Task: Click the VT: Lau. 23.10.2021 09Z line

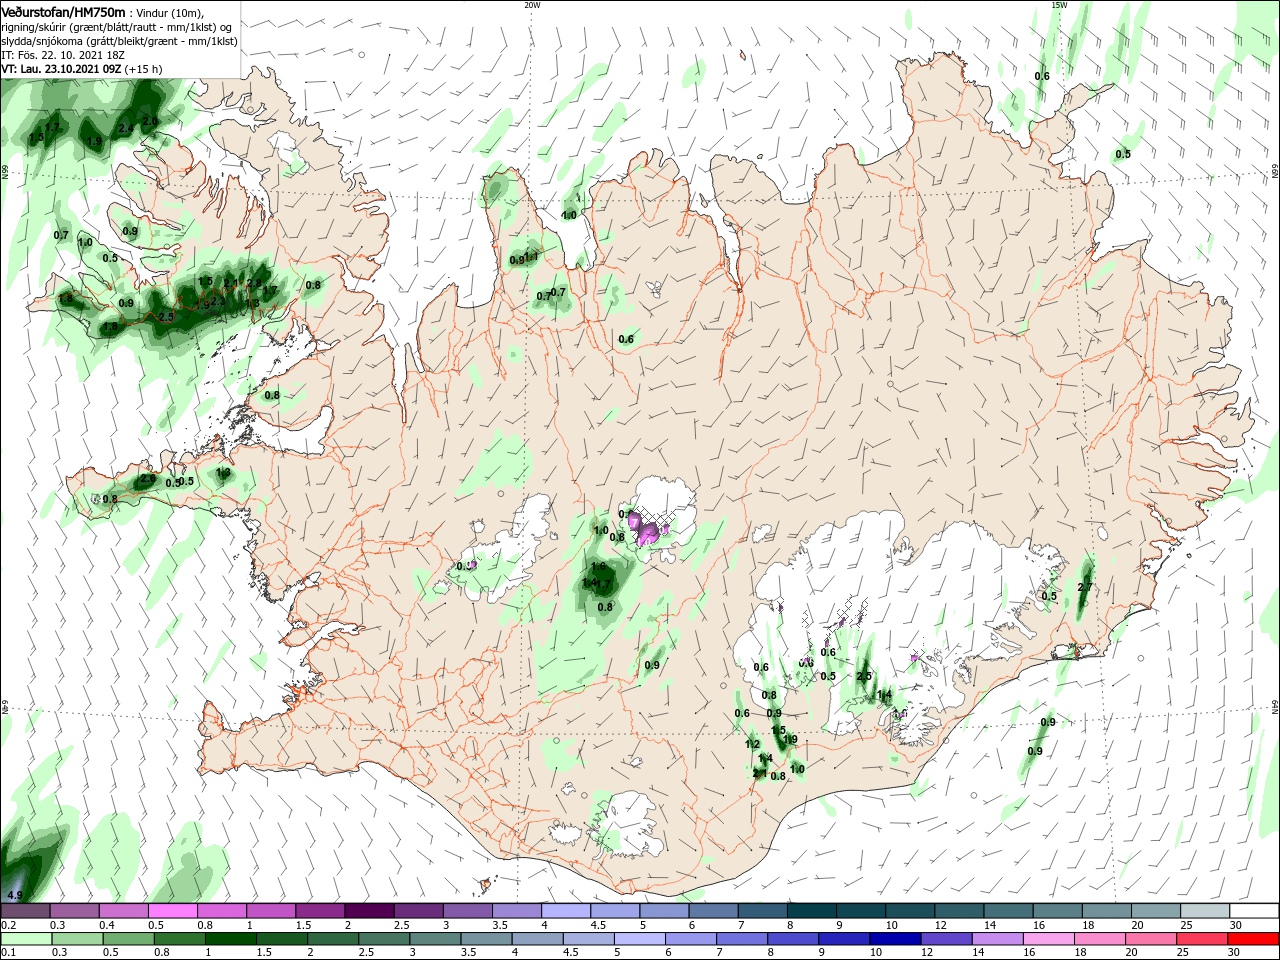Action: pyautogui.click(x=82, y=69)
